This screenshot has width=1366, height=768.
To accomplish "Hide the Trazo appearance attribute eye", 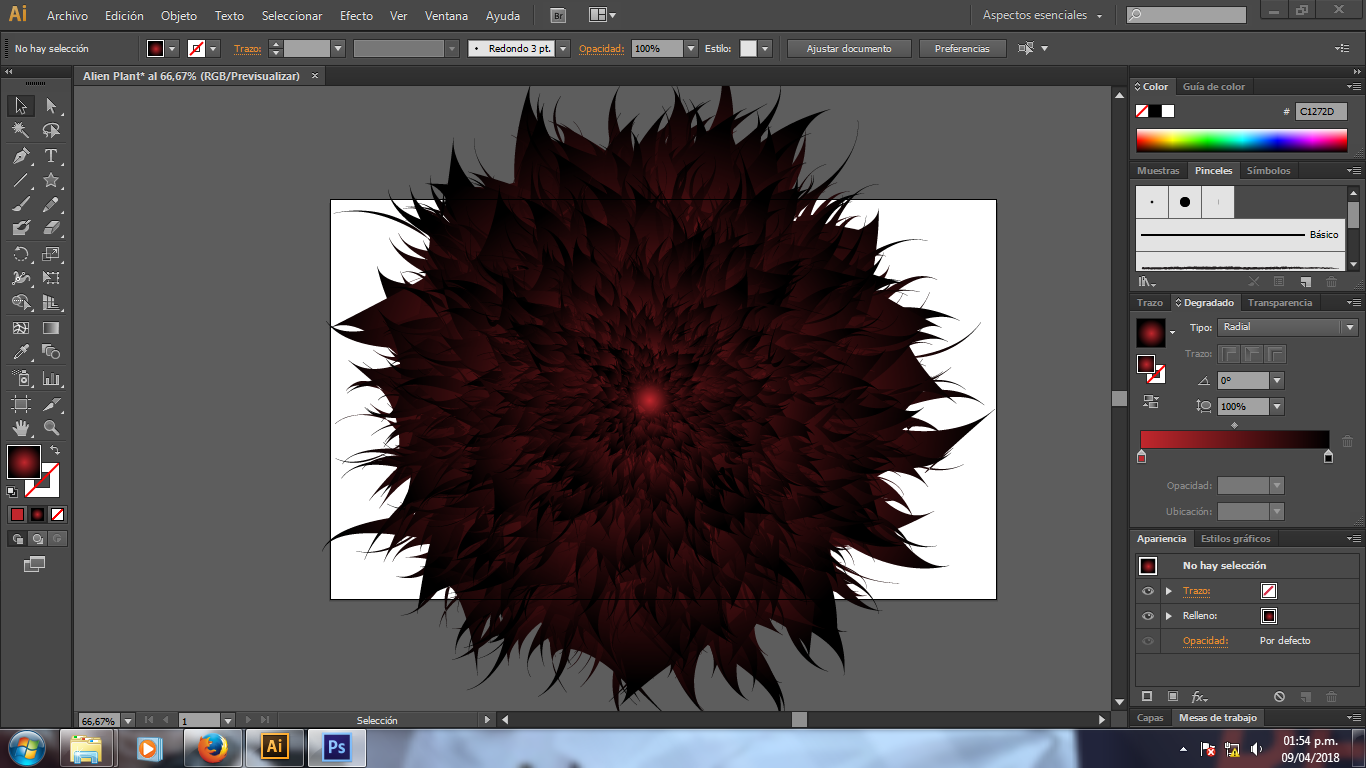I will coord(1148,591).
